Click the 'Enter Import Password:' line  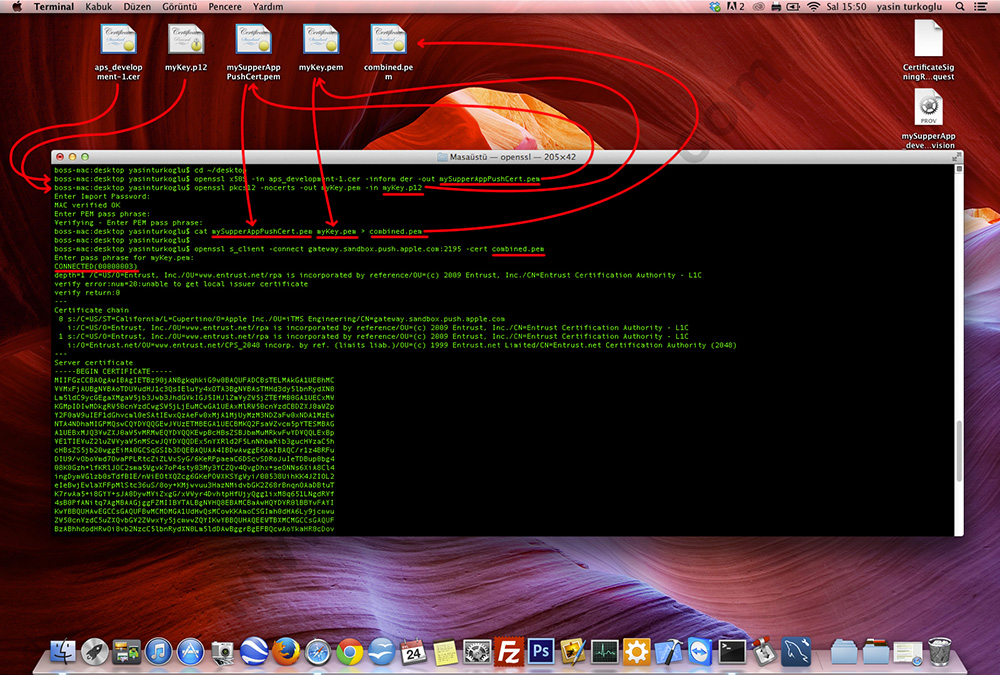[102, 197]
